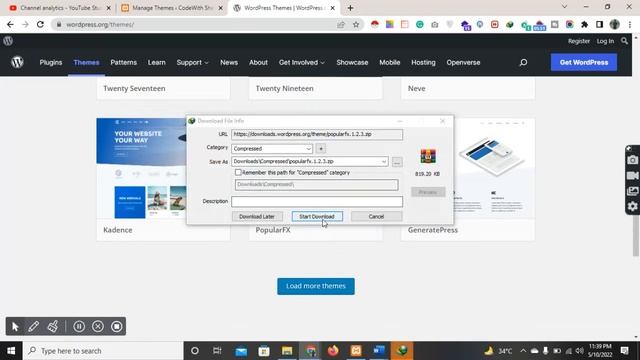Cancel the download dialog
The image size is (640, 360).
(376, 216)
